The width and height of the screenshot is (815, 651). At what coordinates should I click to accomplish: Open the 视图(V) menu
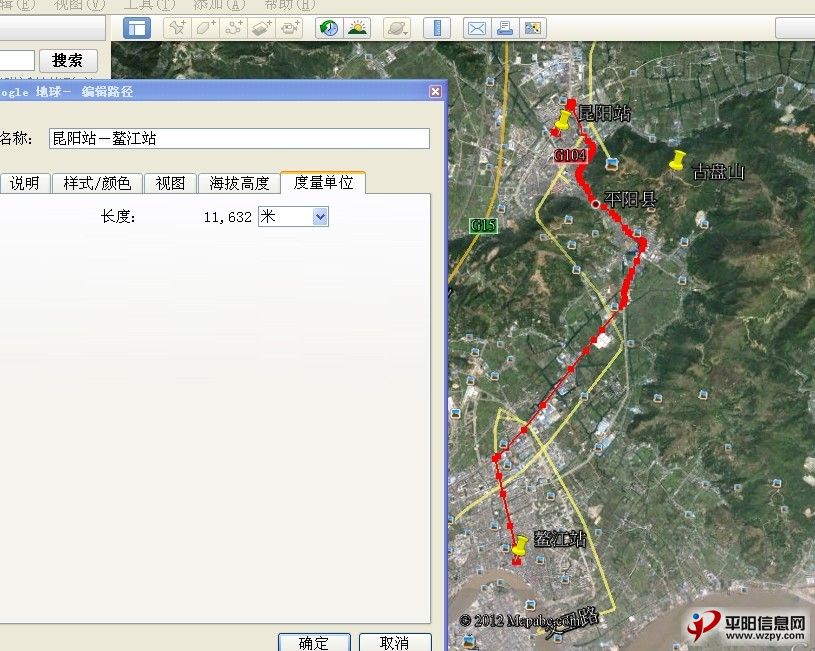tap(80, 5)
